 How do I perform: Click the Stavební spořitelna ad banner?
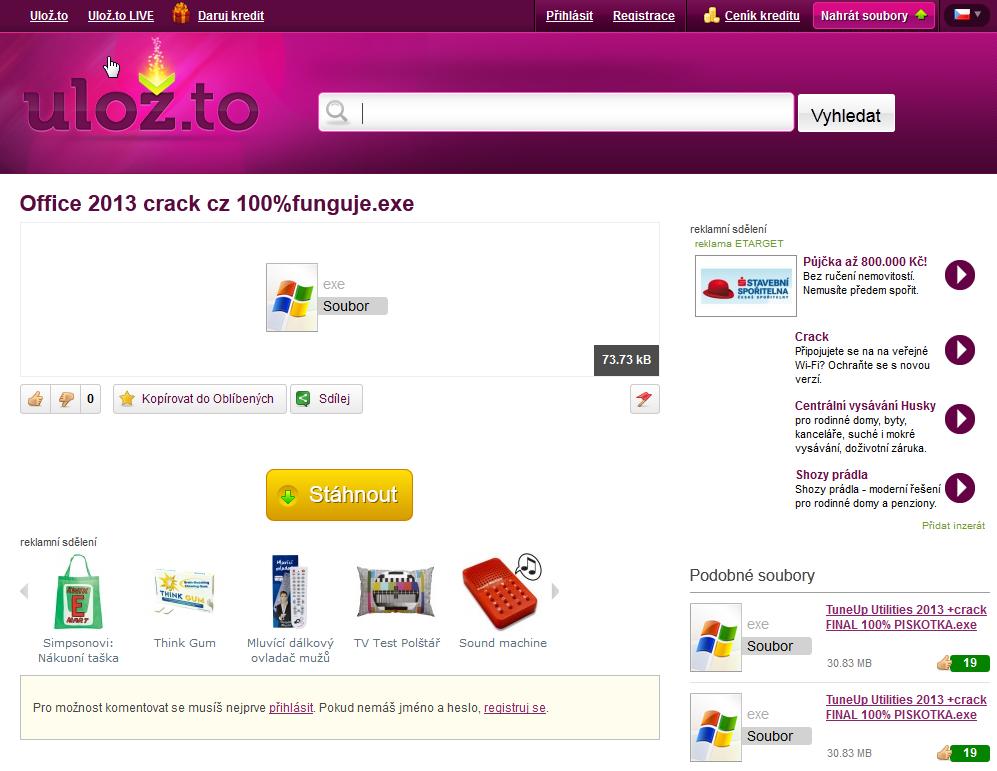pos(745,286)
